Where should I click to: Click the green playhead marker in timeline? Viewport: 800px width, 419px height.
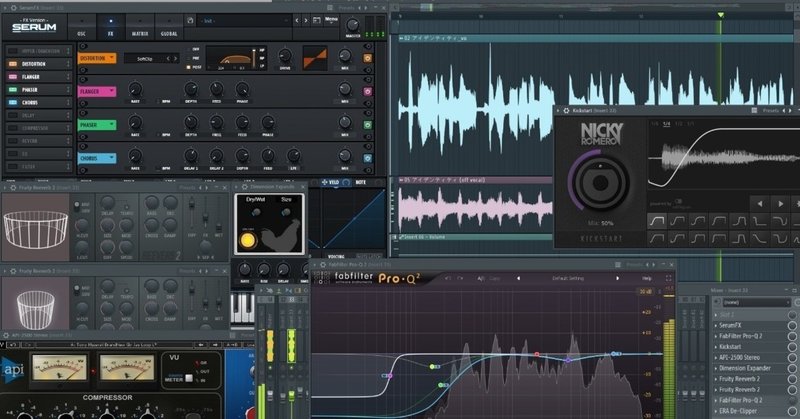coord(721,15)
